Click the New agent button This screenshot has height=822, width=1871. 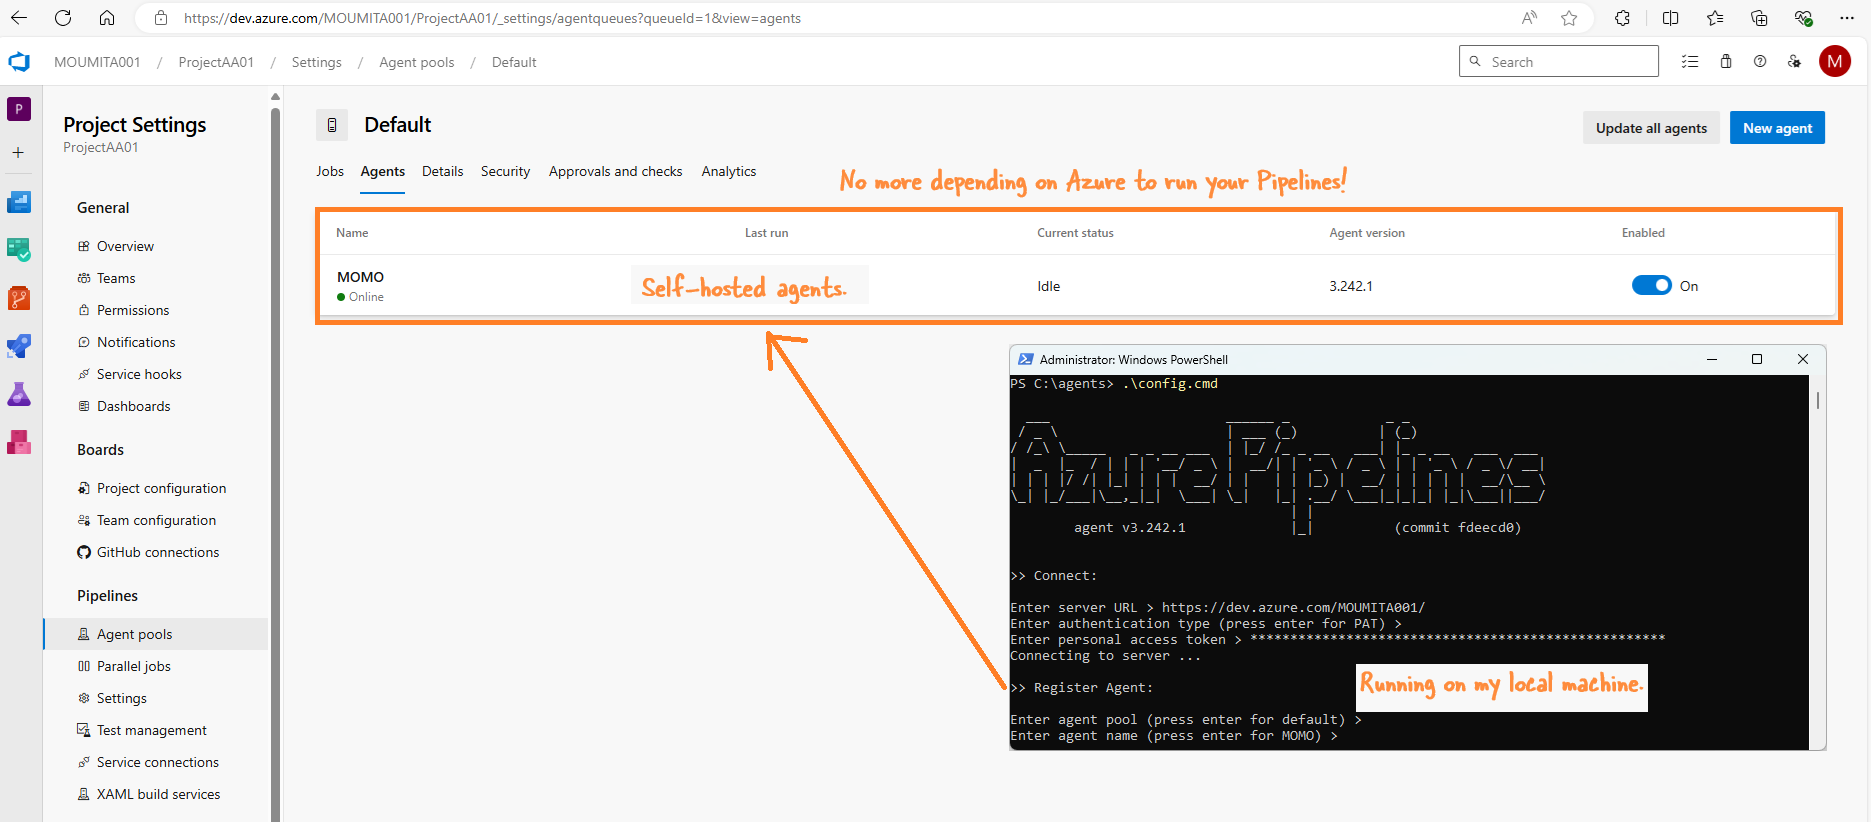1777,128
